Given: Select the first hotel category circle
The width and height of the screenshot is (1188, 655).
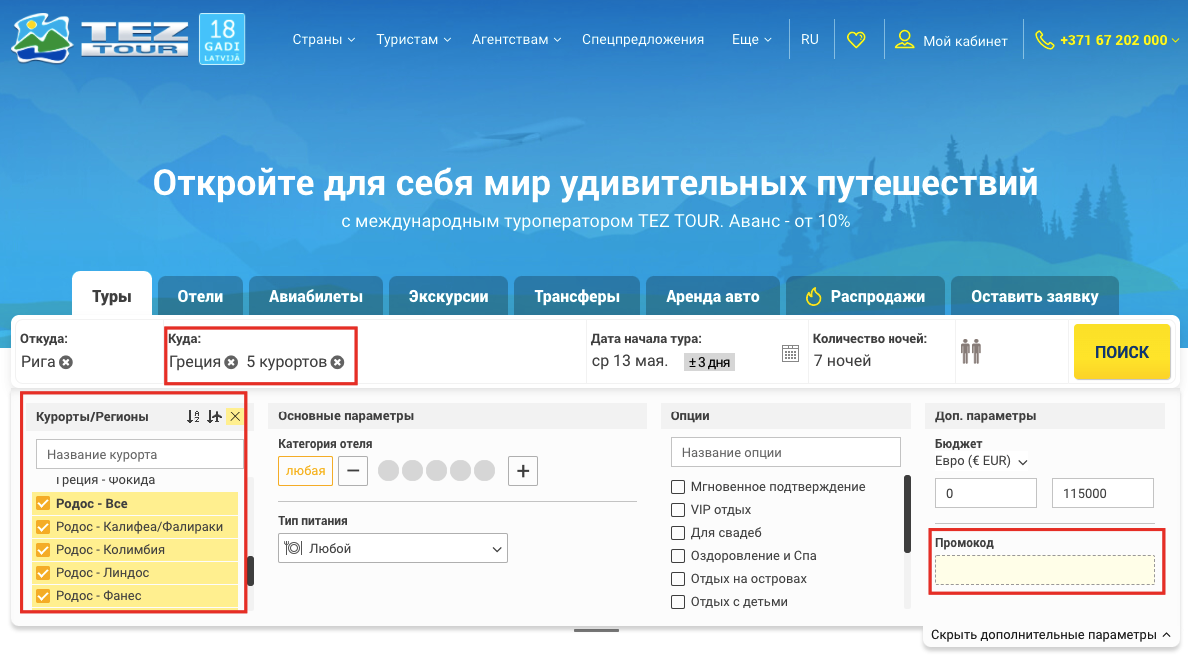Looking at the screenshot, I should point(389,471).
